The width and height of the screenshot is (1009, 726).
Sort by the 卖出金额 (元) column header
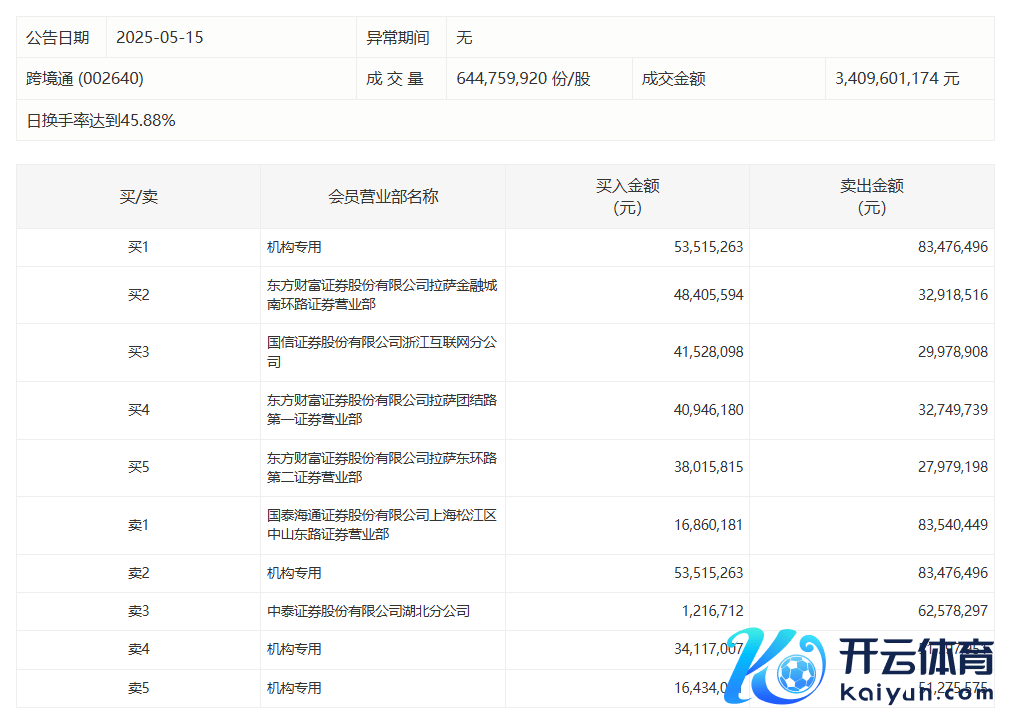pos(871,197)
